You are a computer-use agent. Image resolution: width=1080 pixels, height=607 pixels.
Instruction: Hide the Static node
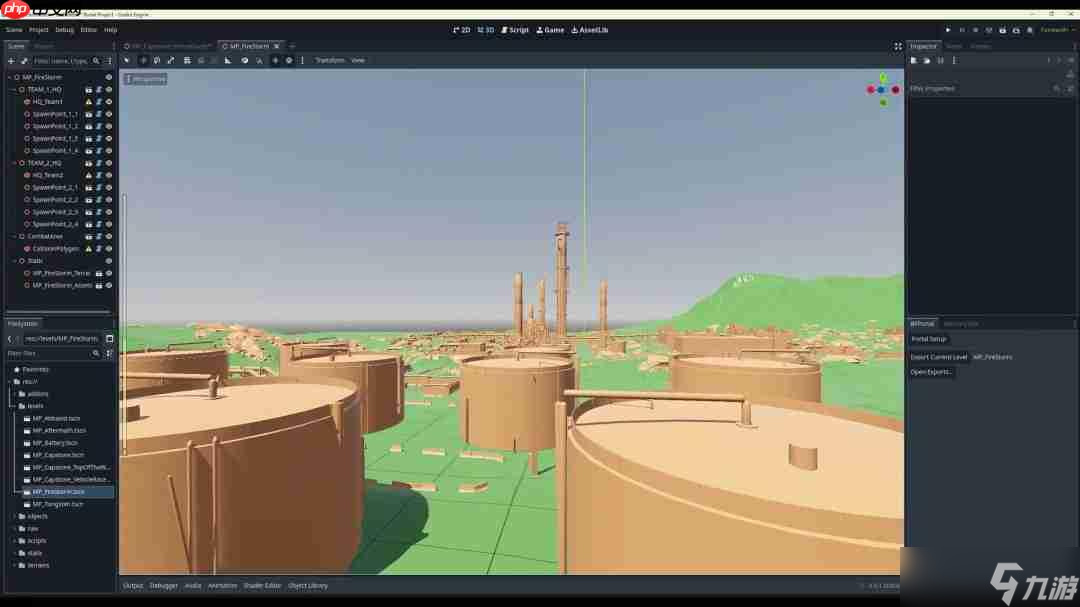(109, 261)
